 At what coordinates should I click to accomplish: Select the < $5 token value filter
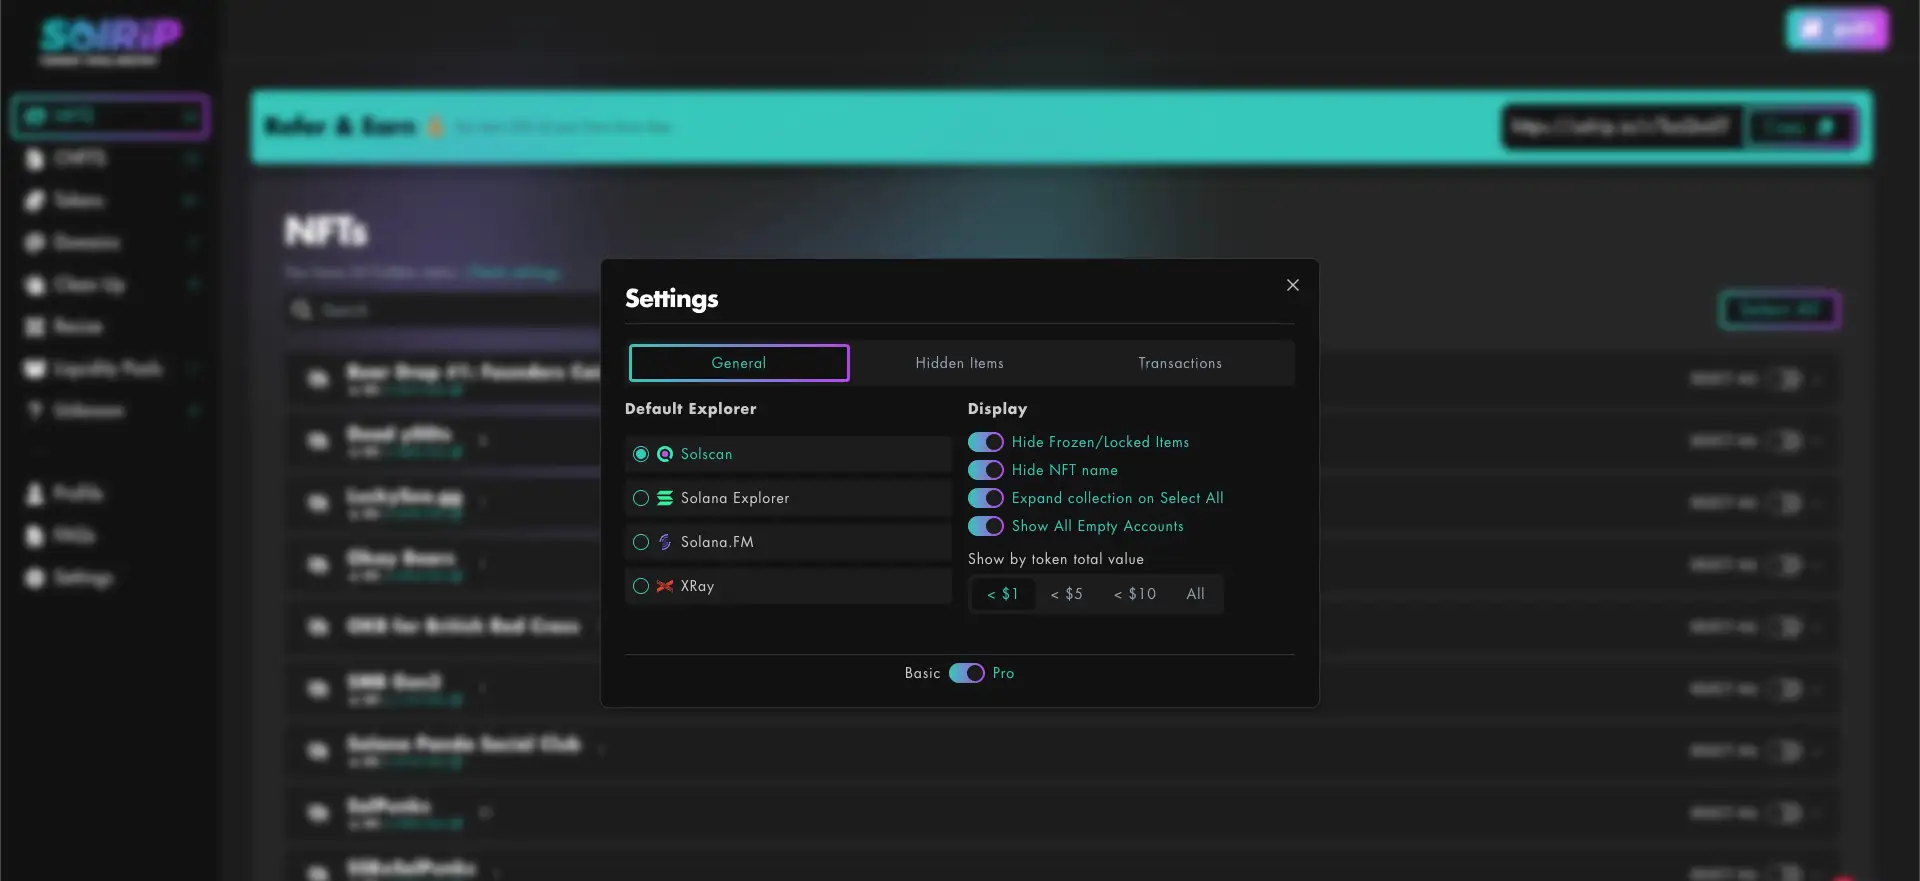tap(1067, 594)
